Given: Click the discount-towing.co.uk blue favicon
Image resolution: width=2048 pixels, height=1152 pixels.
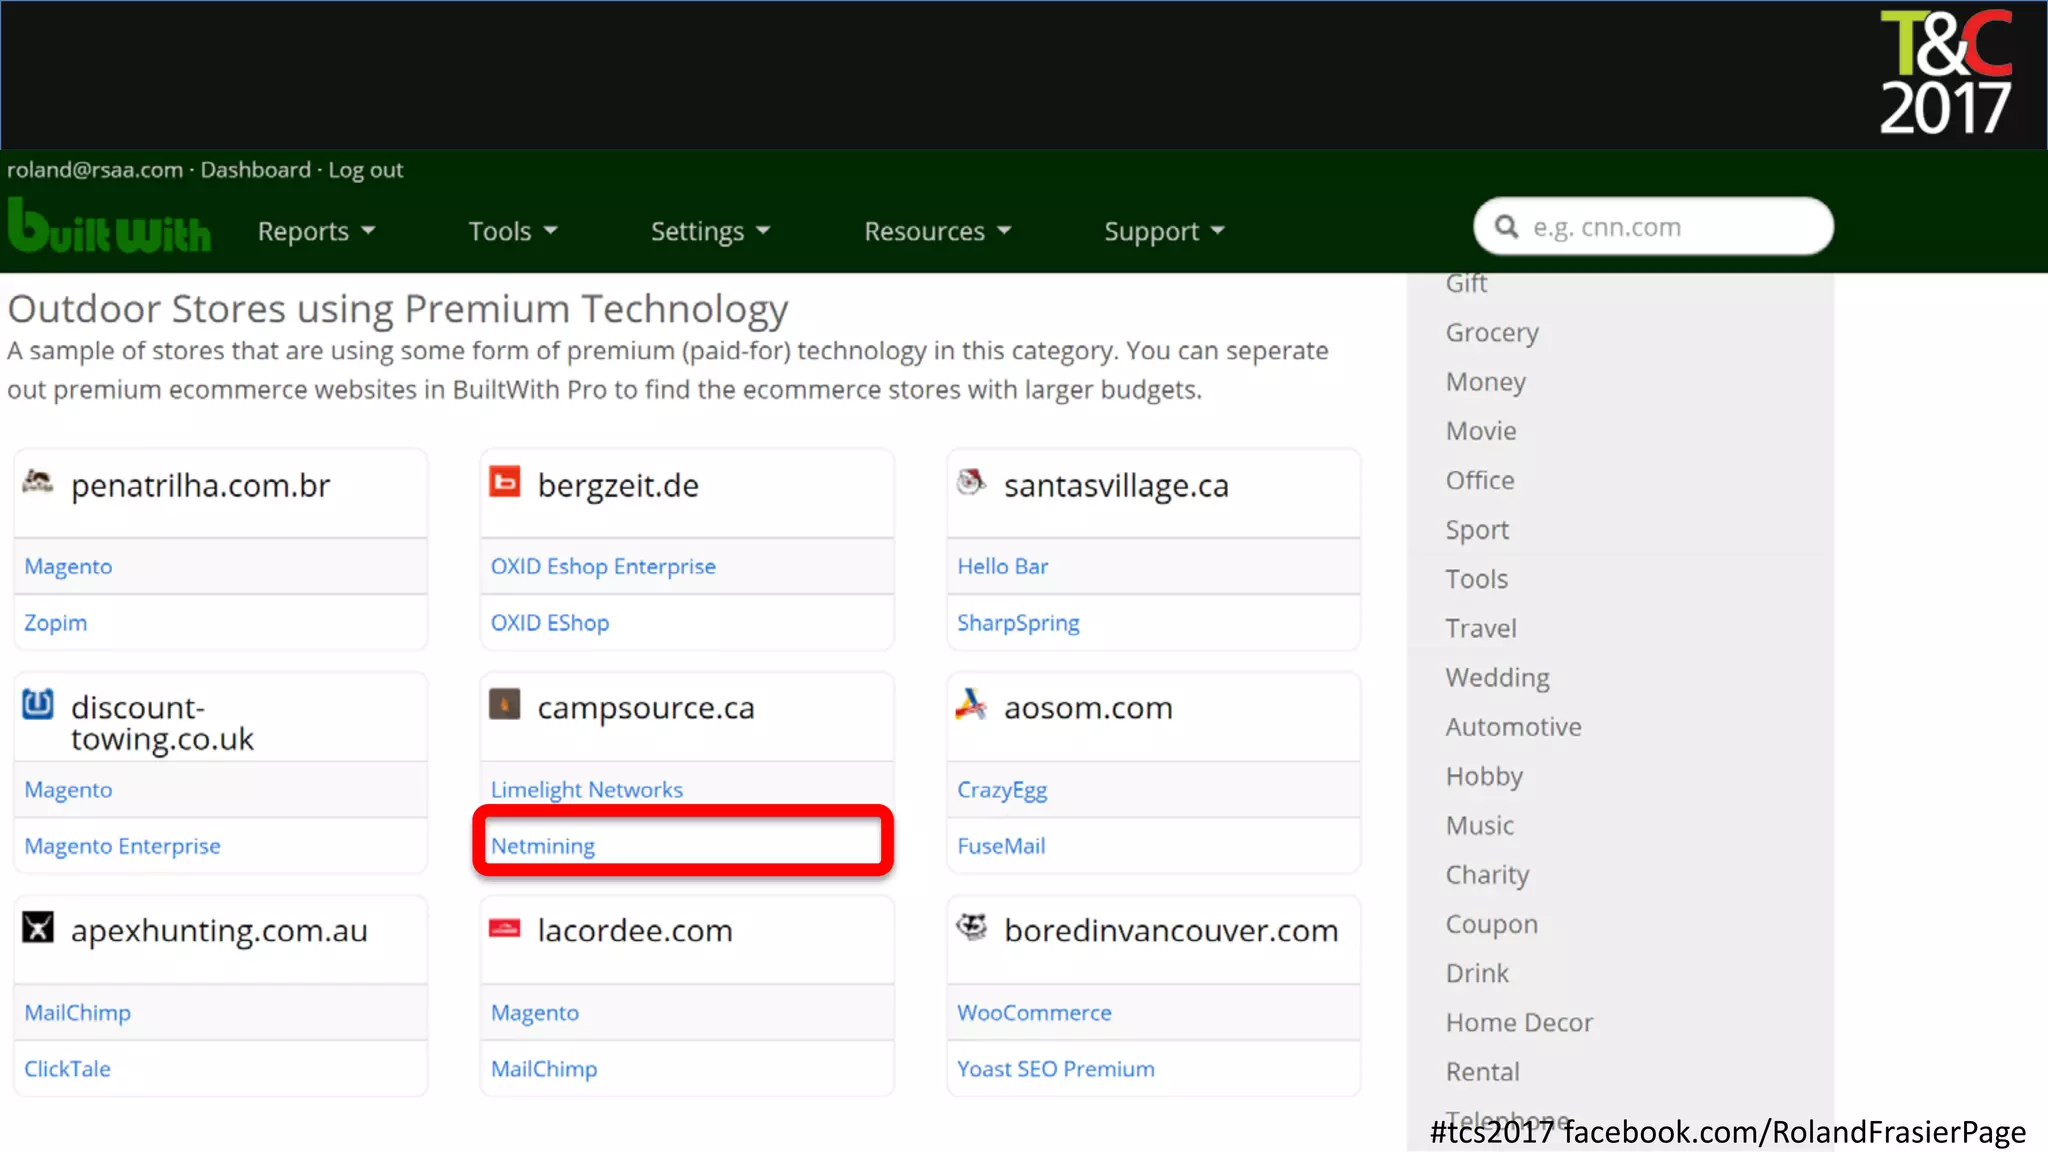Looking at the screenshot, I should pos(38,705).
